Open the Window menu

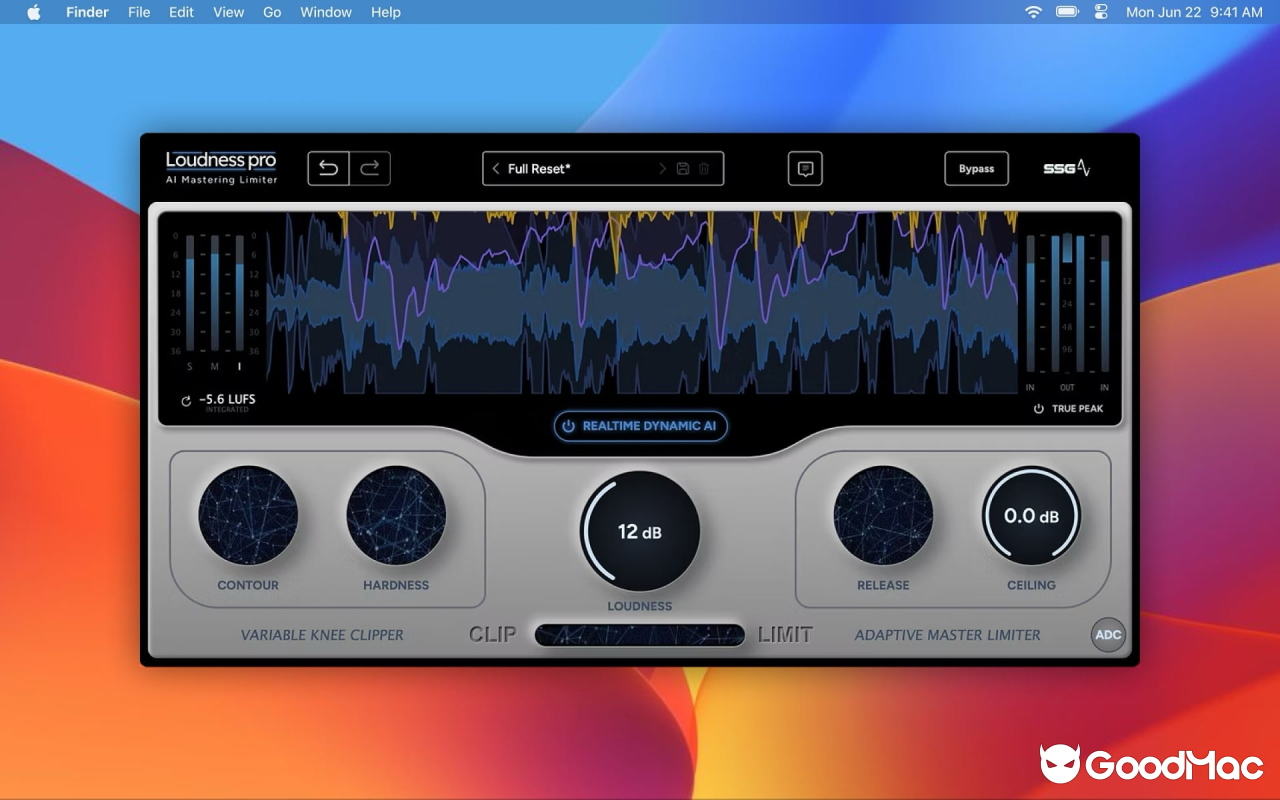click(326, 12)
